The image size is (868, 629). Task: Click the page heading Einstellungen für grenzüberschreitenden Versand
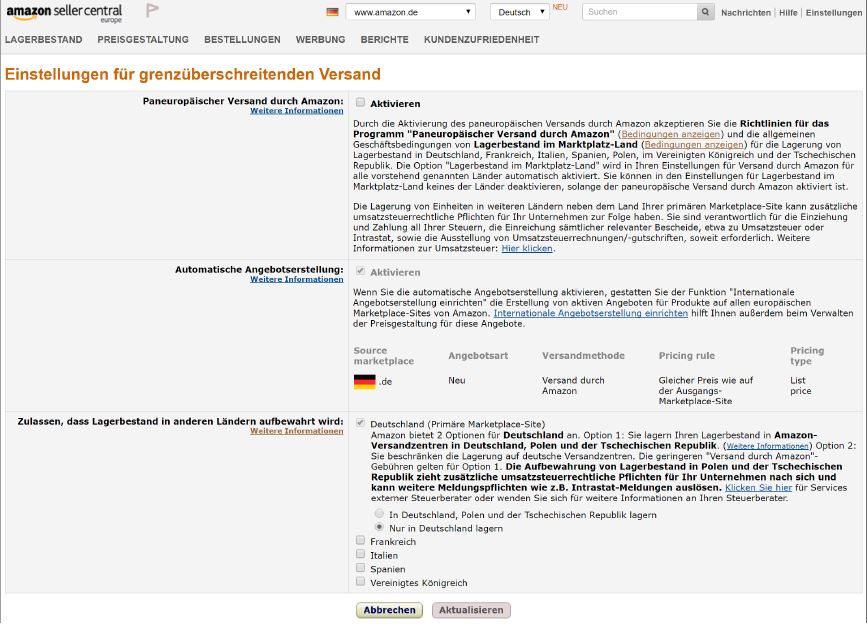click(193, 74)
